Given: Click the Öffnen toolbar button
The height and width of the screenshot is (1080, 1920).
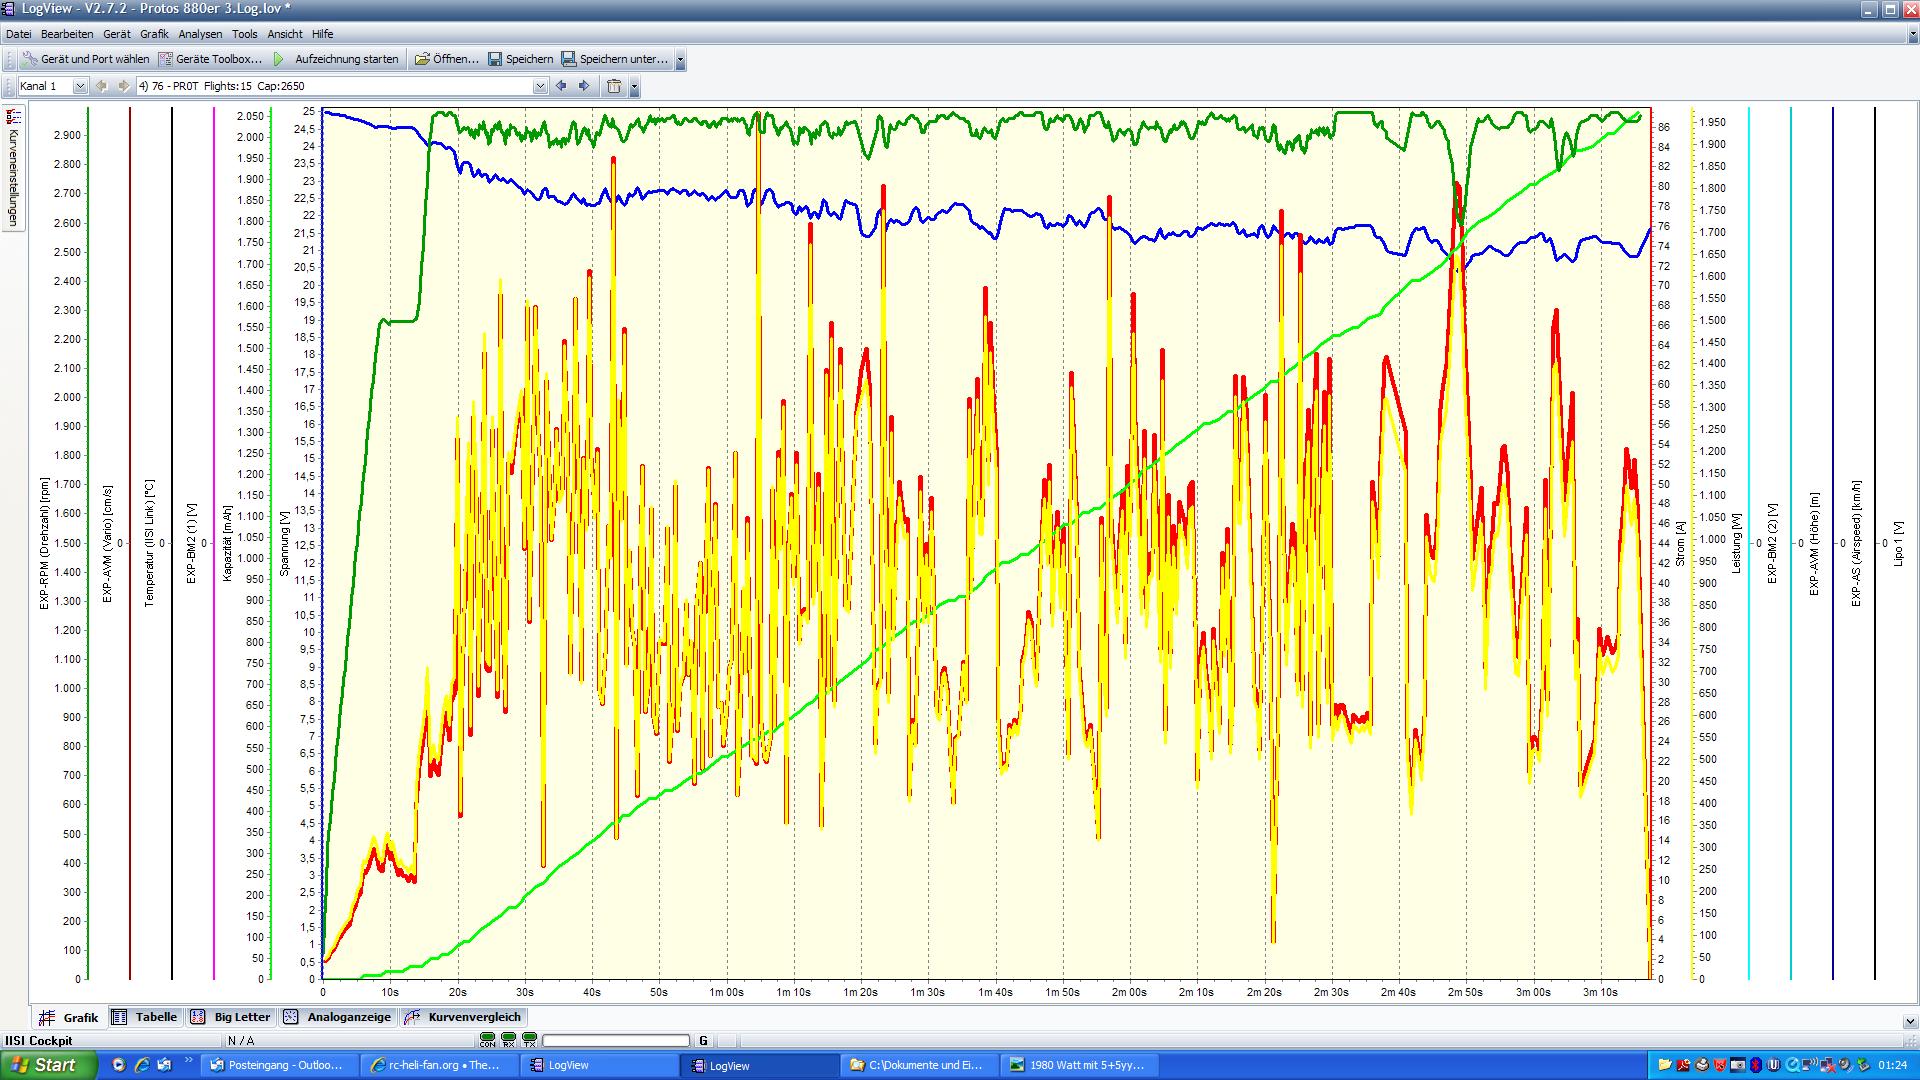Looking at the screenshot, I should pos(447,59).
